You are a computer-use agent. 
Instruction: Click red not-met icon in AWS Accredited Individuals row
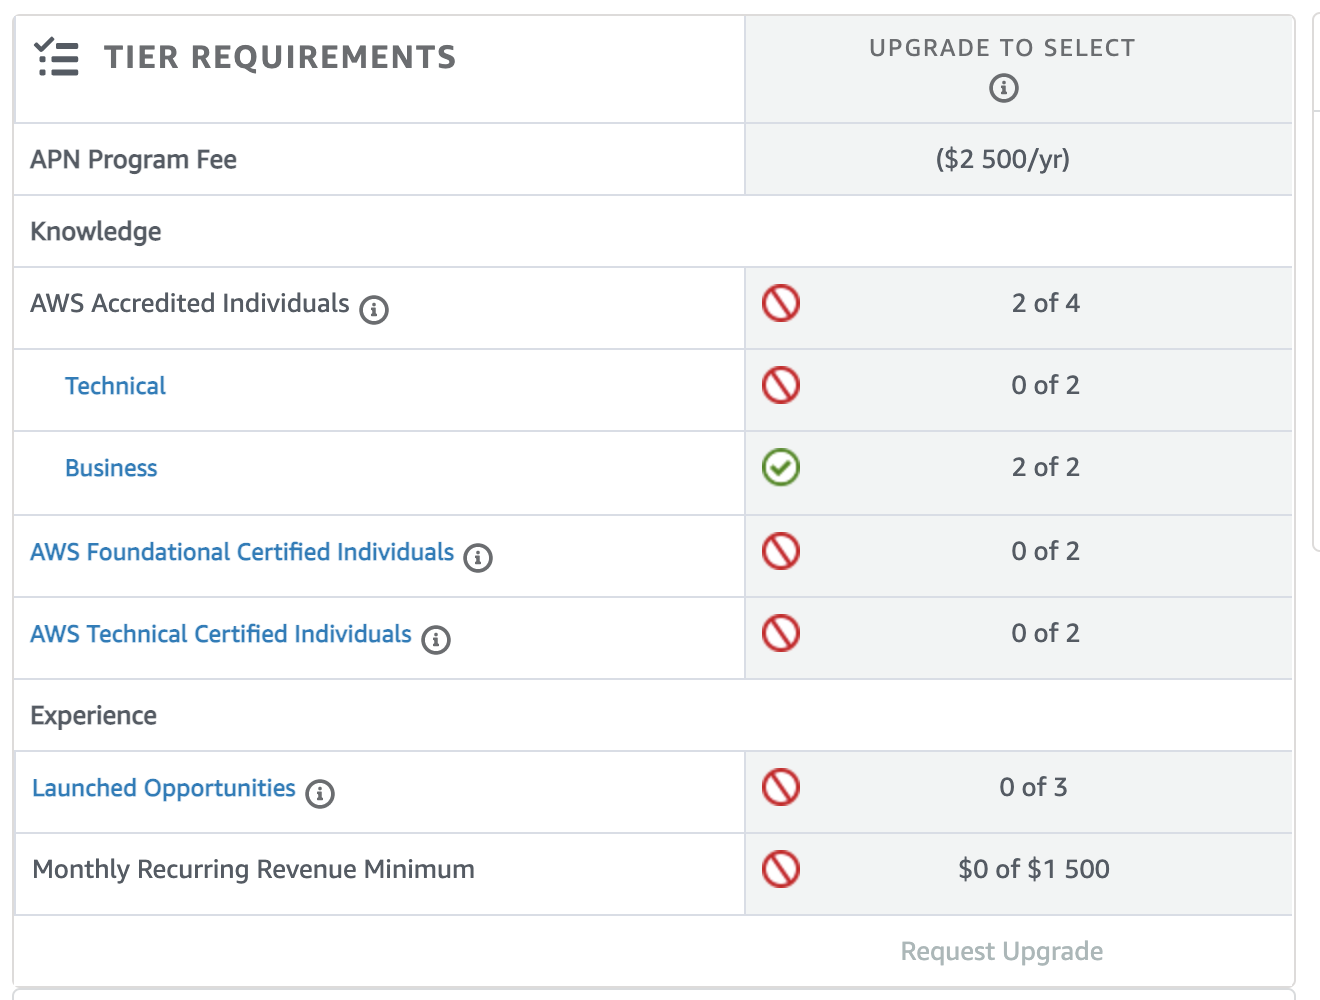point(781,303)
